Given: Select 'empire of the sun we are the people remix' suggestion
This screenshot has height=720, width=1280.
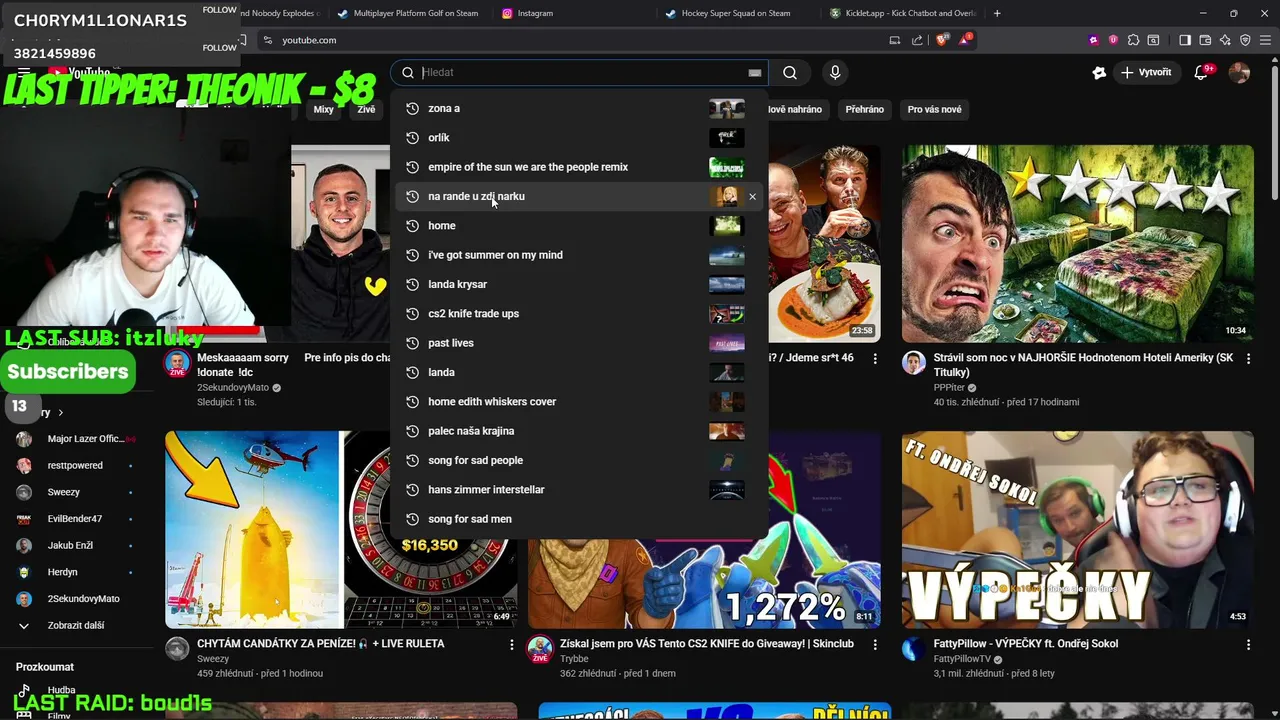Looking at the screenshot, I should [580, 167].
